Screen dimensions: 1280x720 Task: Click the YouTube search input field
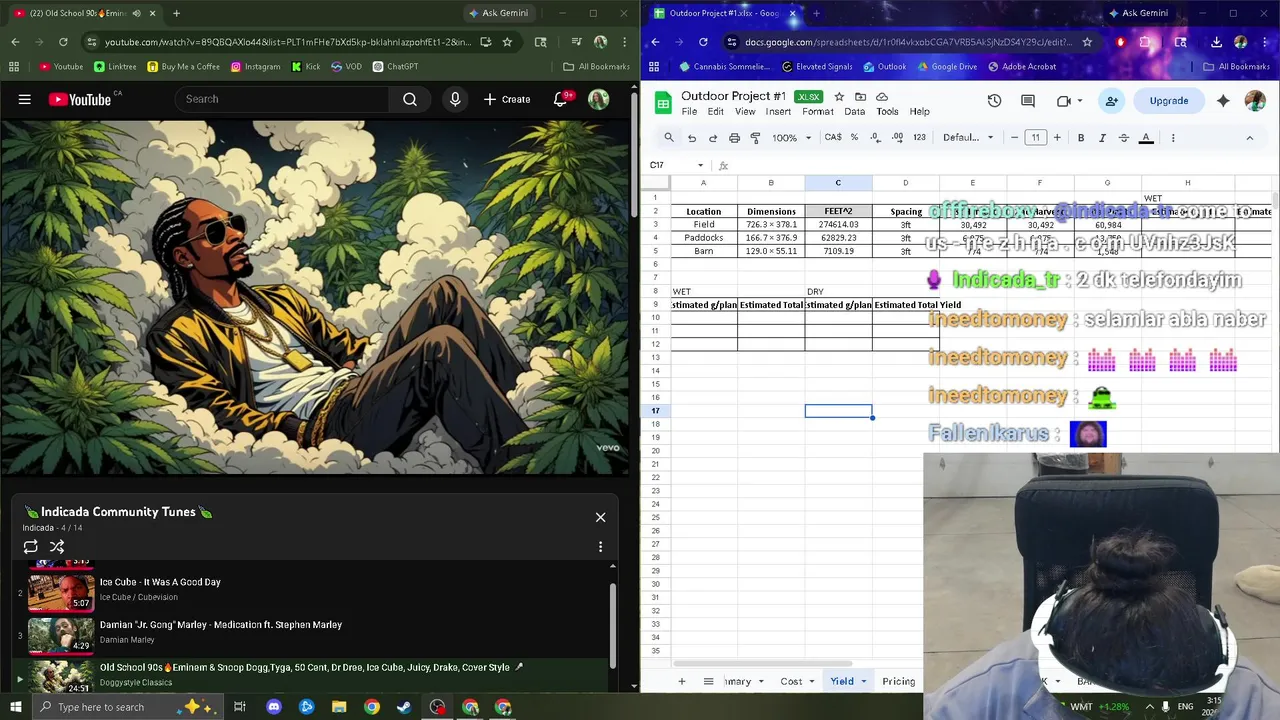point(282,99)
